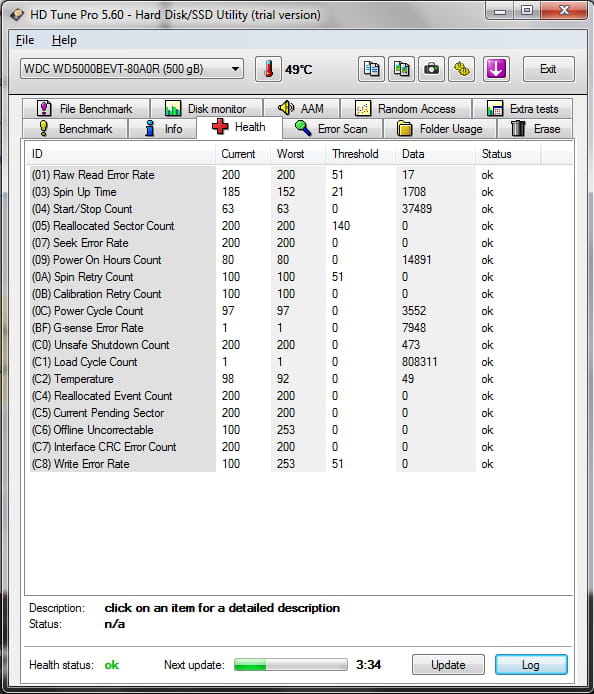Sort by the Worst column header

(298, 154)
